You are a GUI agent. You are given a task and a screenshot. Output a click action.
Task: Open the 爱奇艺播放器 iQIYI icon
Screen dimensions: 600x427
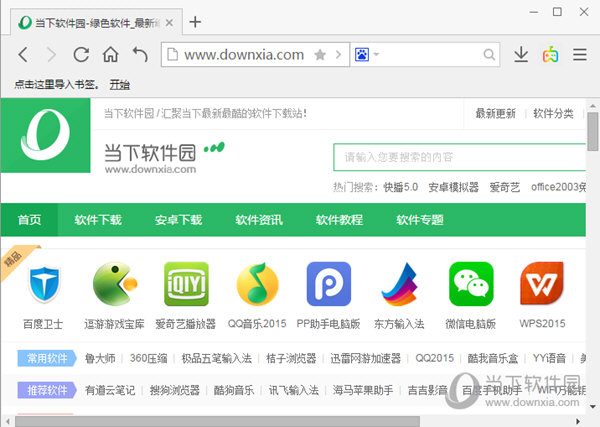pyautogui.click(x=186, y=284)
